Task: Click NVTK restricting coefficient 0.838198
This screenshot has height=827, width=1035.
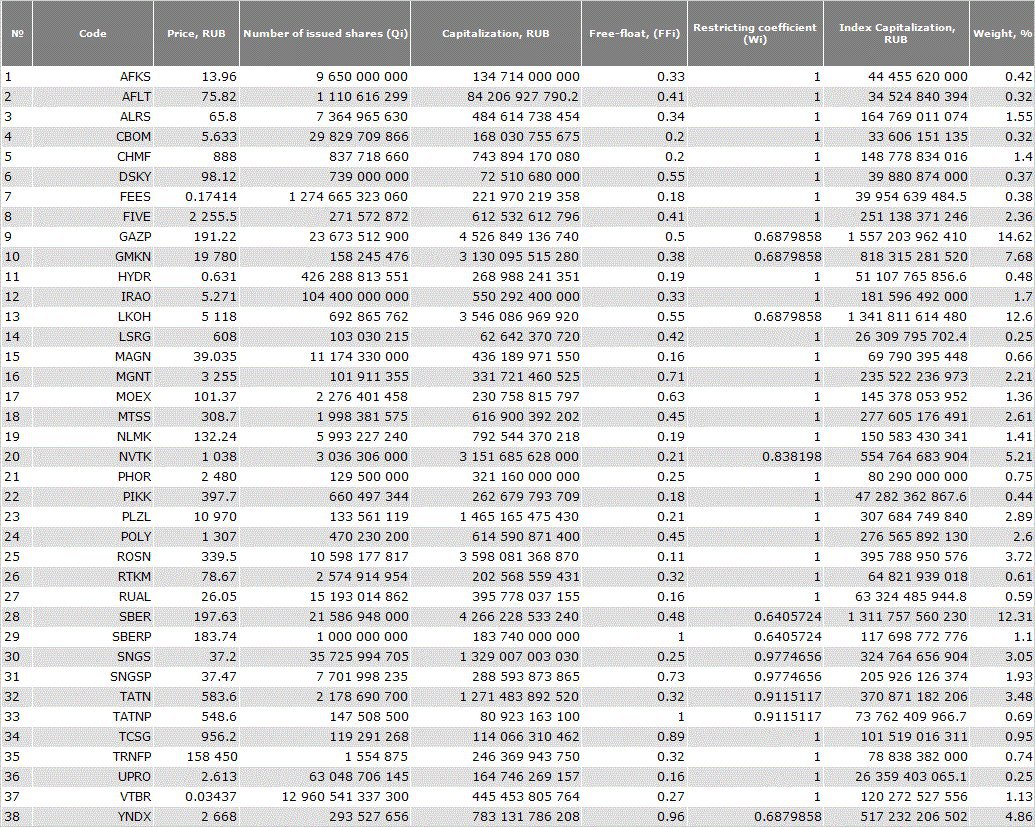Action: [791, 456]
